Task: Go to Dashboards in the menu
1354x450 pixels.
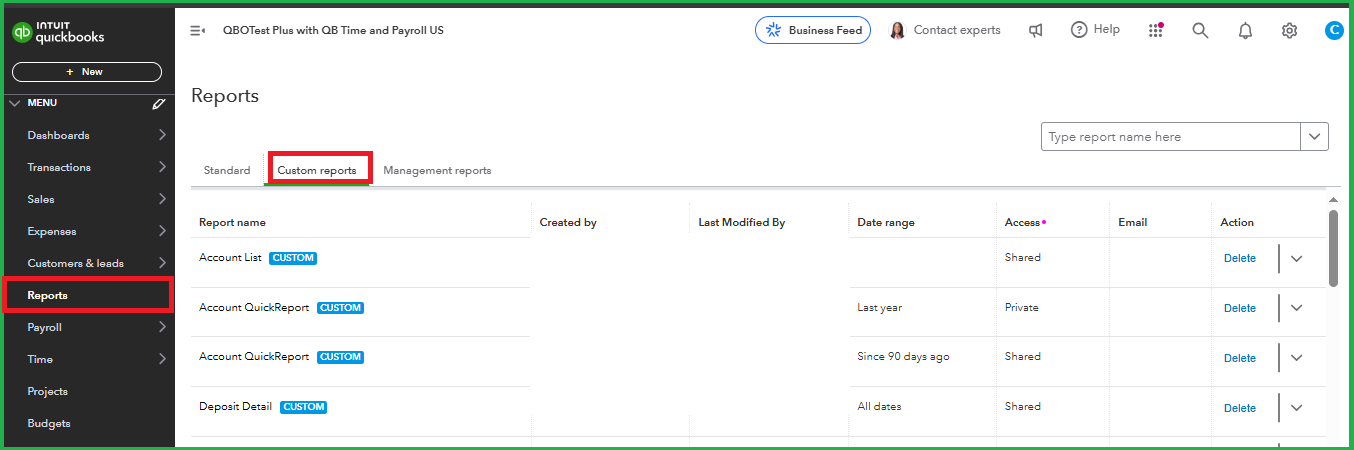Action: pos(58,135)
